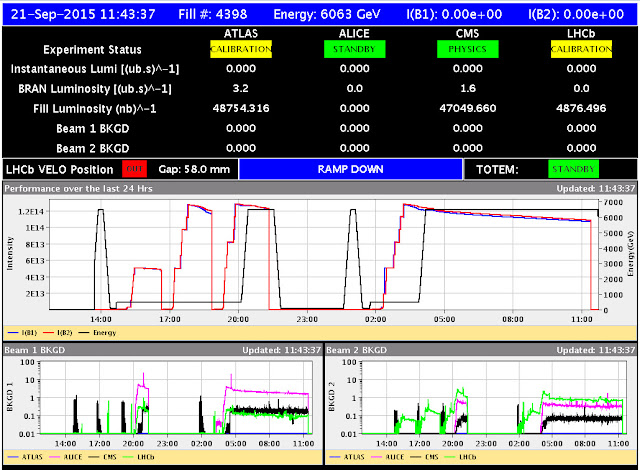
Task: Click the RAMP DOWN machine mode banner
Action: [x=351, y=169]
